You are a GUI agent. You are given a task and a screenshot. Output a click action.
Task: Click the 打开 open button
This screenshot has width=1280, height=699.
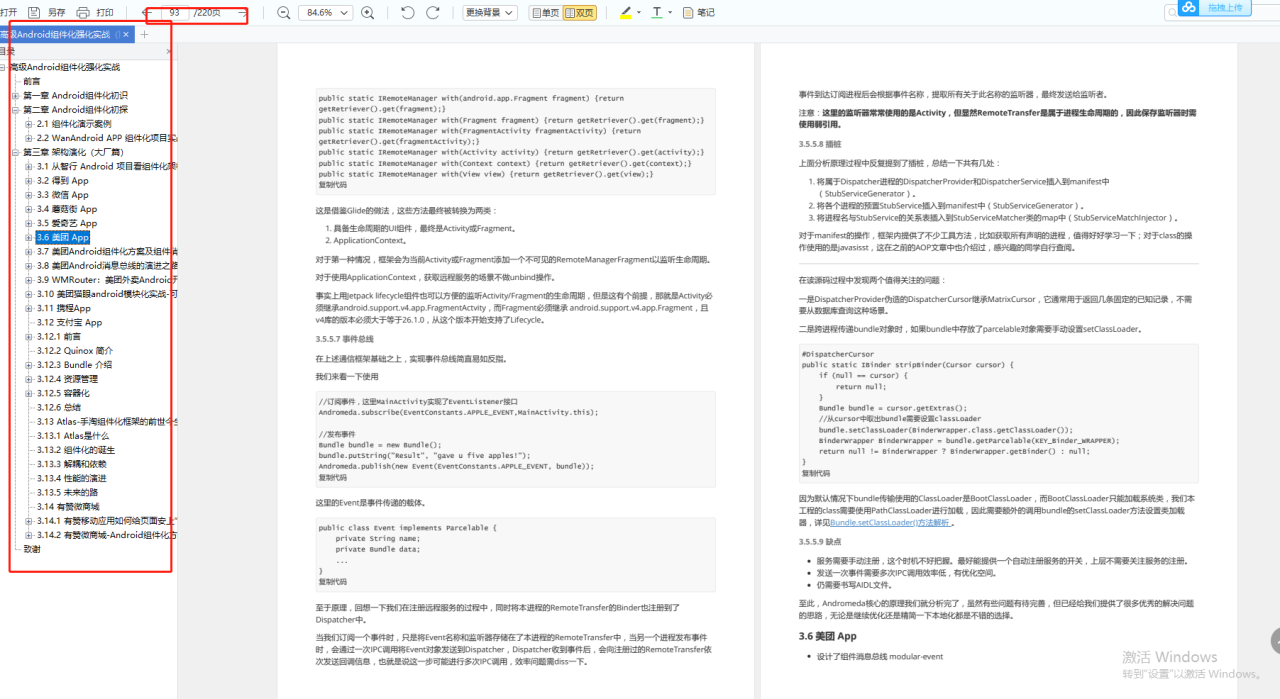[x=8, y=12]
